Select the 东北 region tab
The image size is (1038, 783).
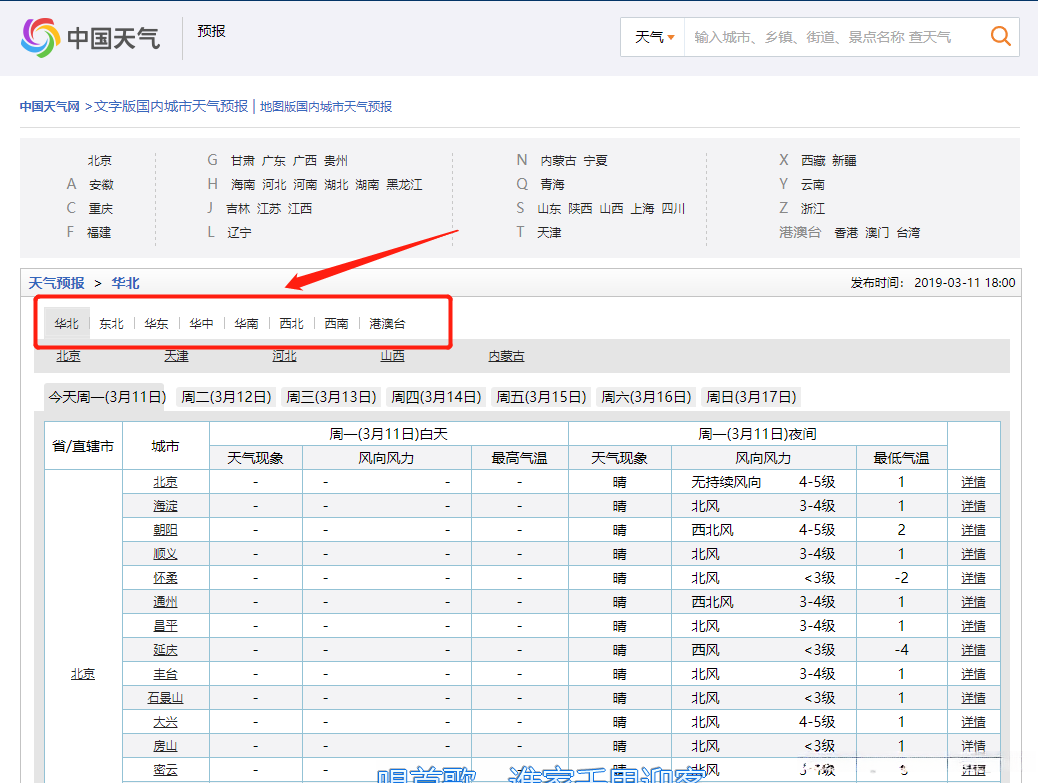click(111, 324)
